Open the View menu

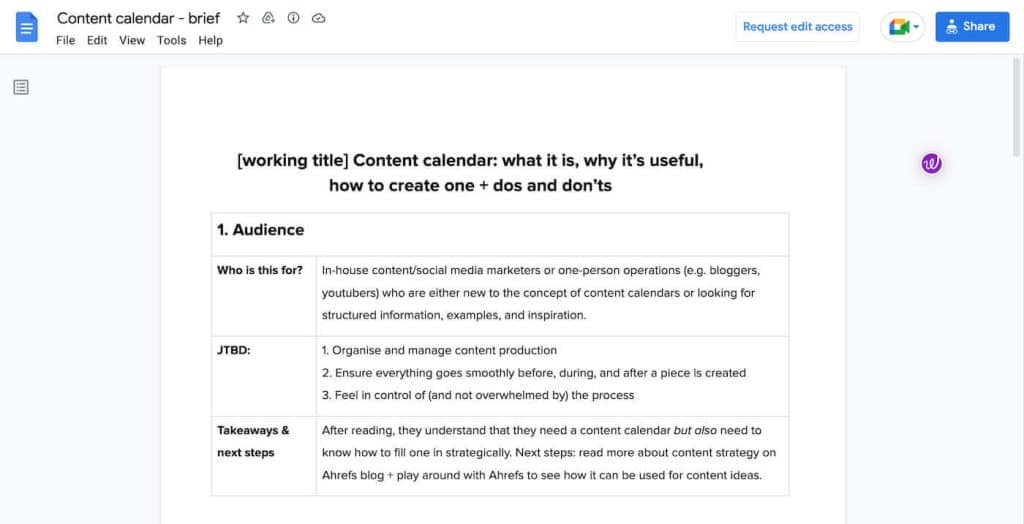pos(132,40)
